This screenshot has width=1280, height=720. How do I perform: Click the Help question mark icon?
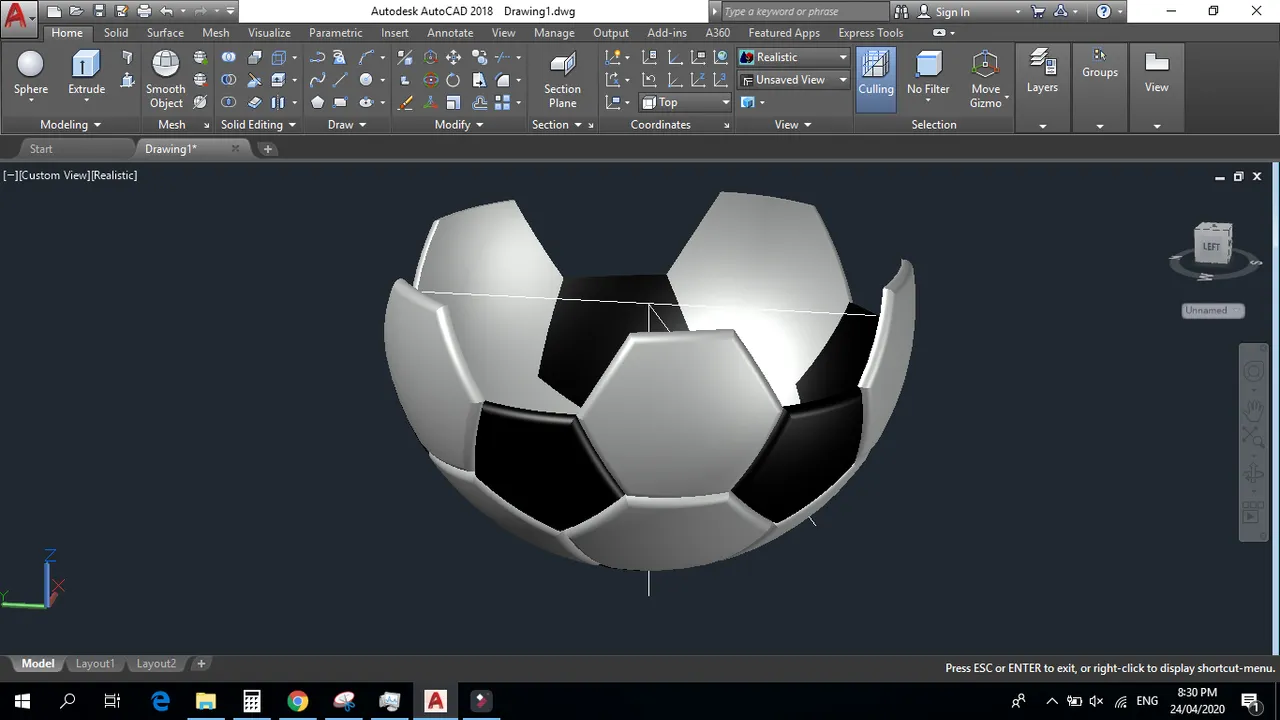click(1104, 12)
